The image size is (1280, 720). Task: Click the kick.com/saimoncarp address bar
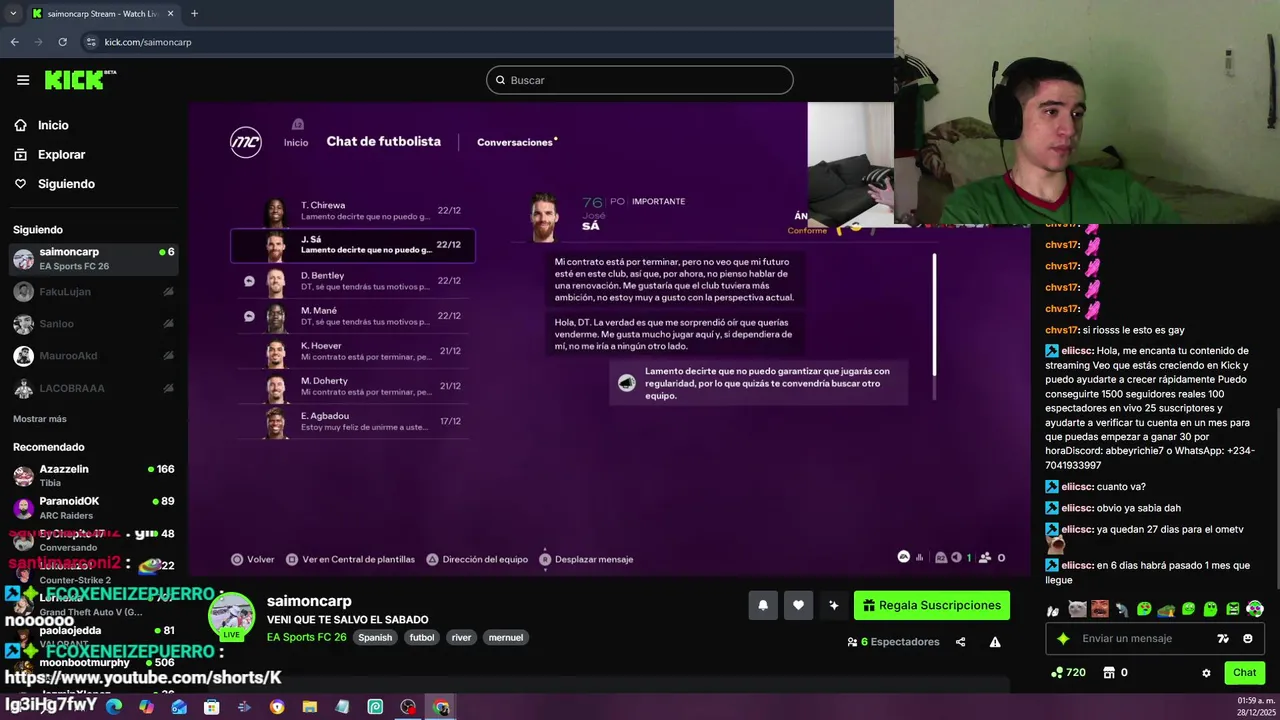[148, 42]
